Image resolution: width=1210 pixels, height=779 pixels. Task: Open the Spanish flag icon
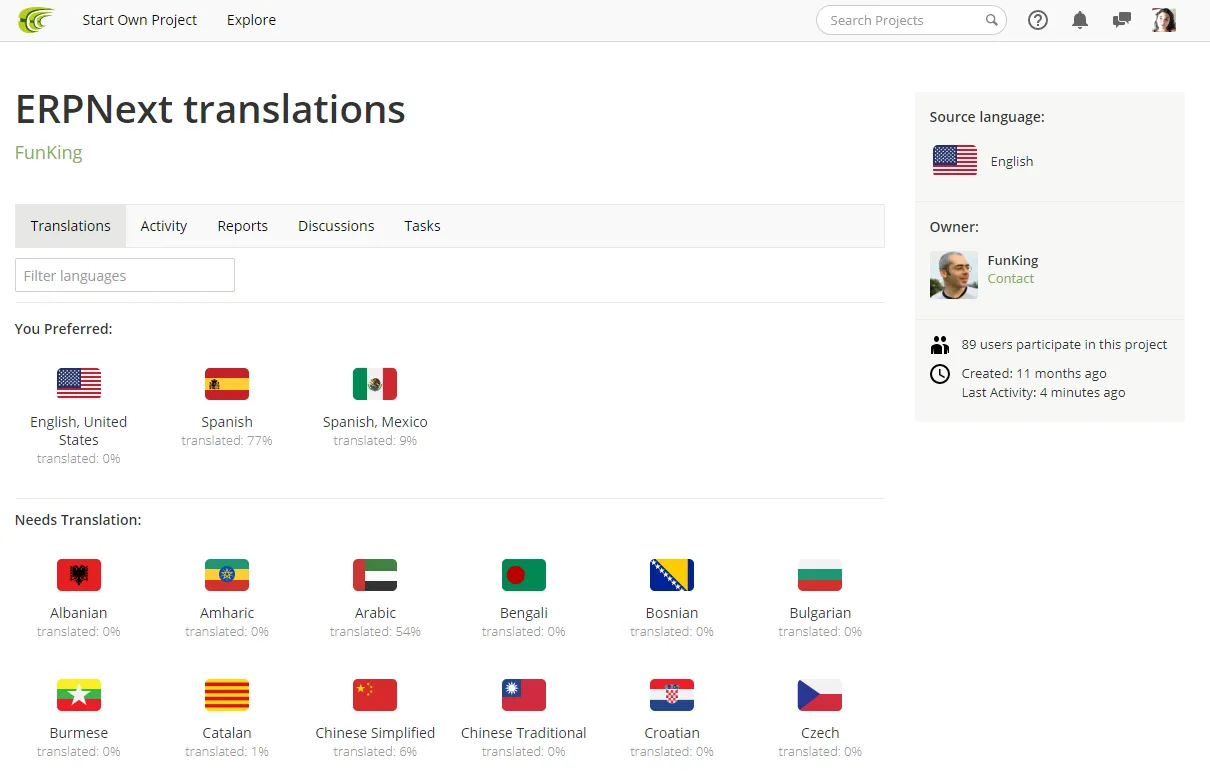[x=227, y=384]
